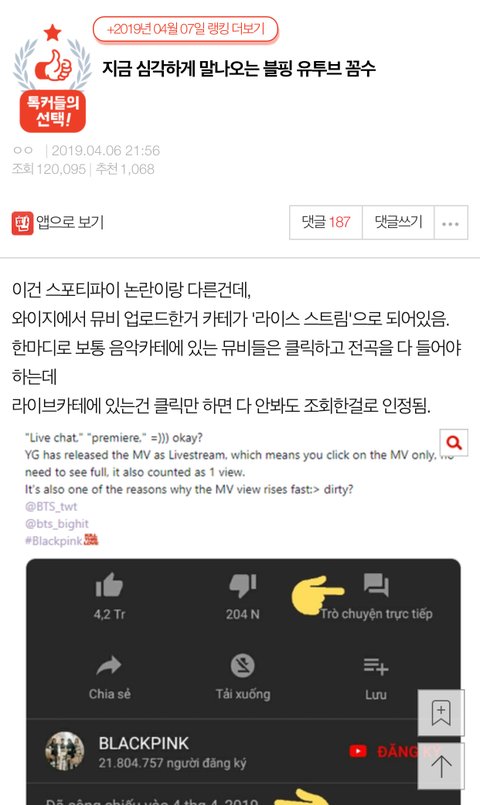The image size is (480, 805).
Task: Jump to top with the up arrow
Action: point(441,766)
